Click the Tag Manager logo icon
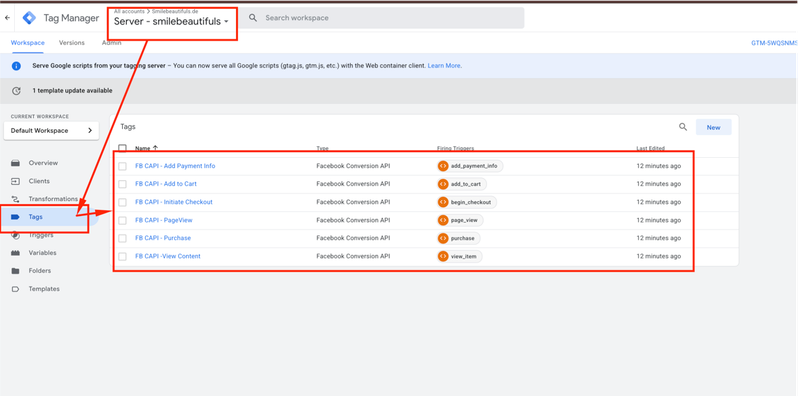This screenshot has height=396, width=798. coord(30,18)
